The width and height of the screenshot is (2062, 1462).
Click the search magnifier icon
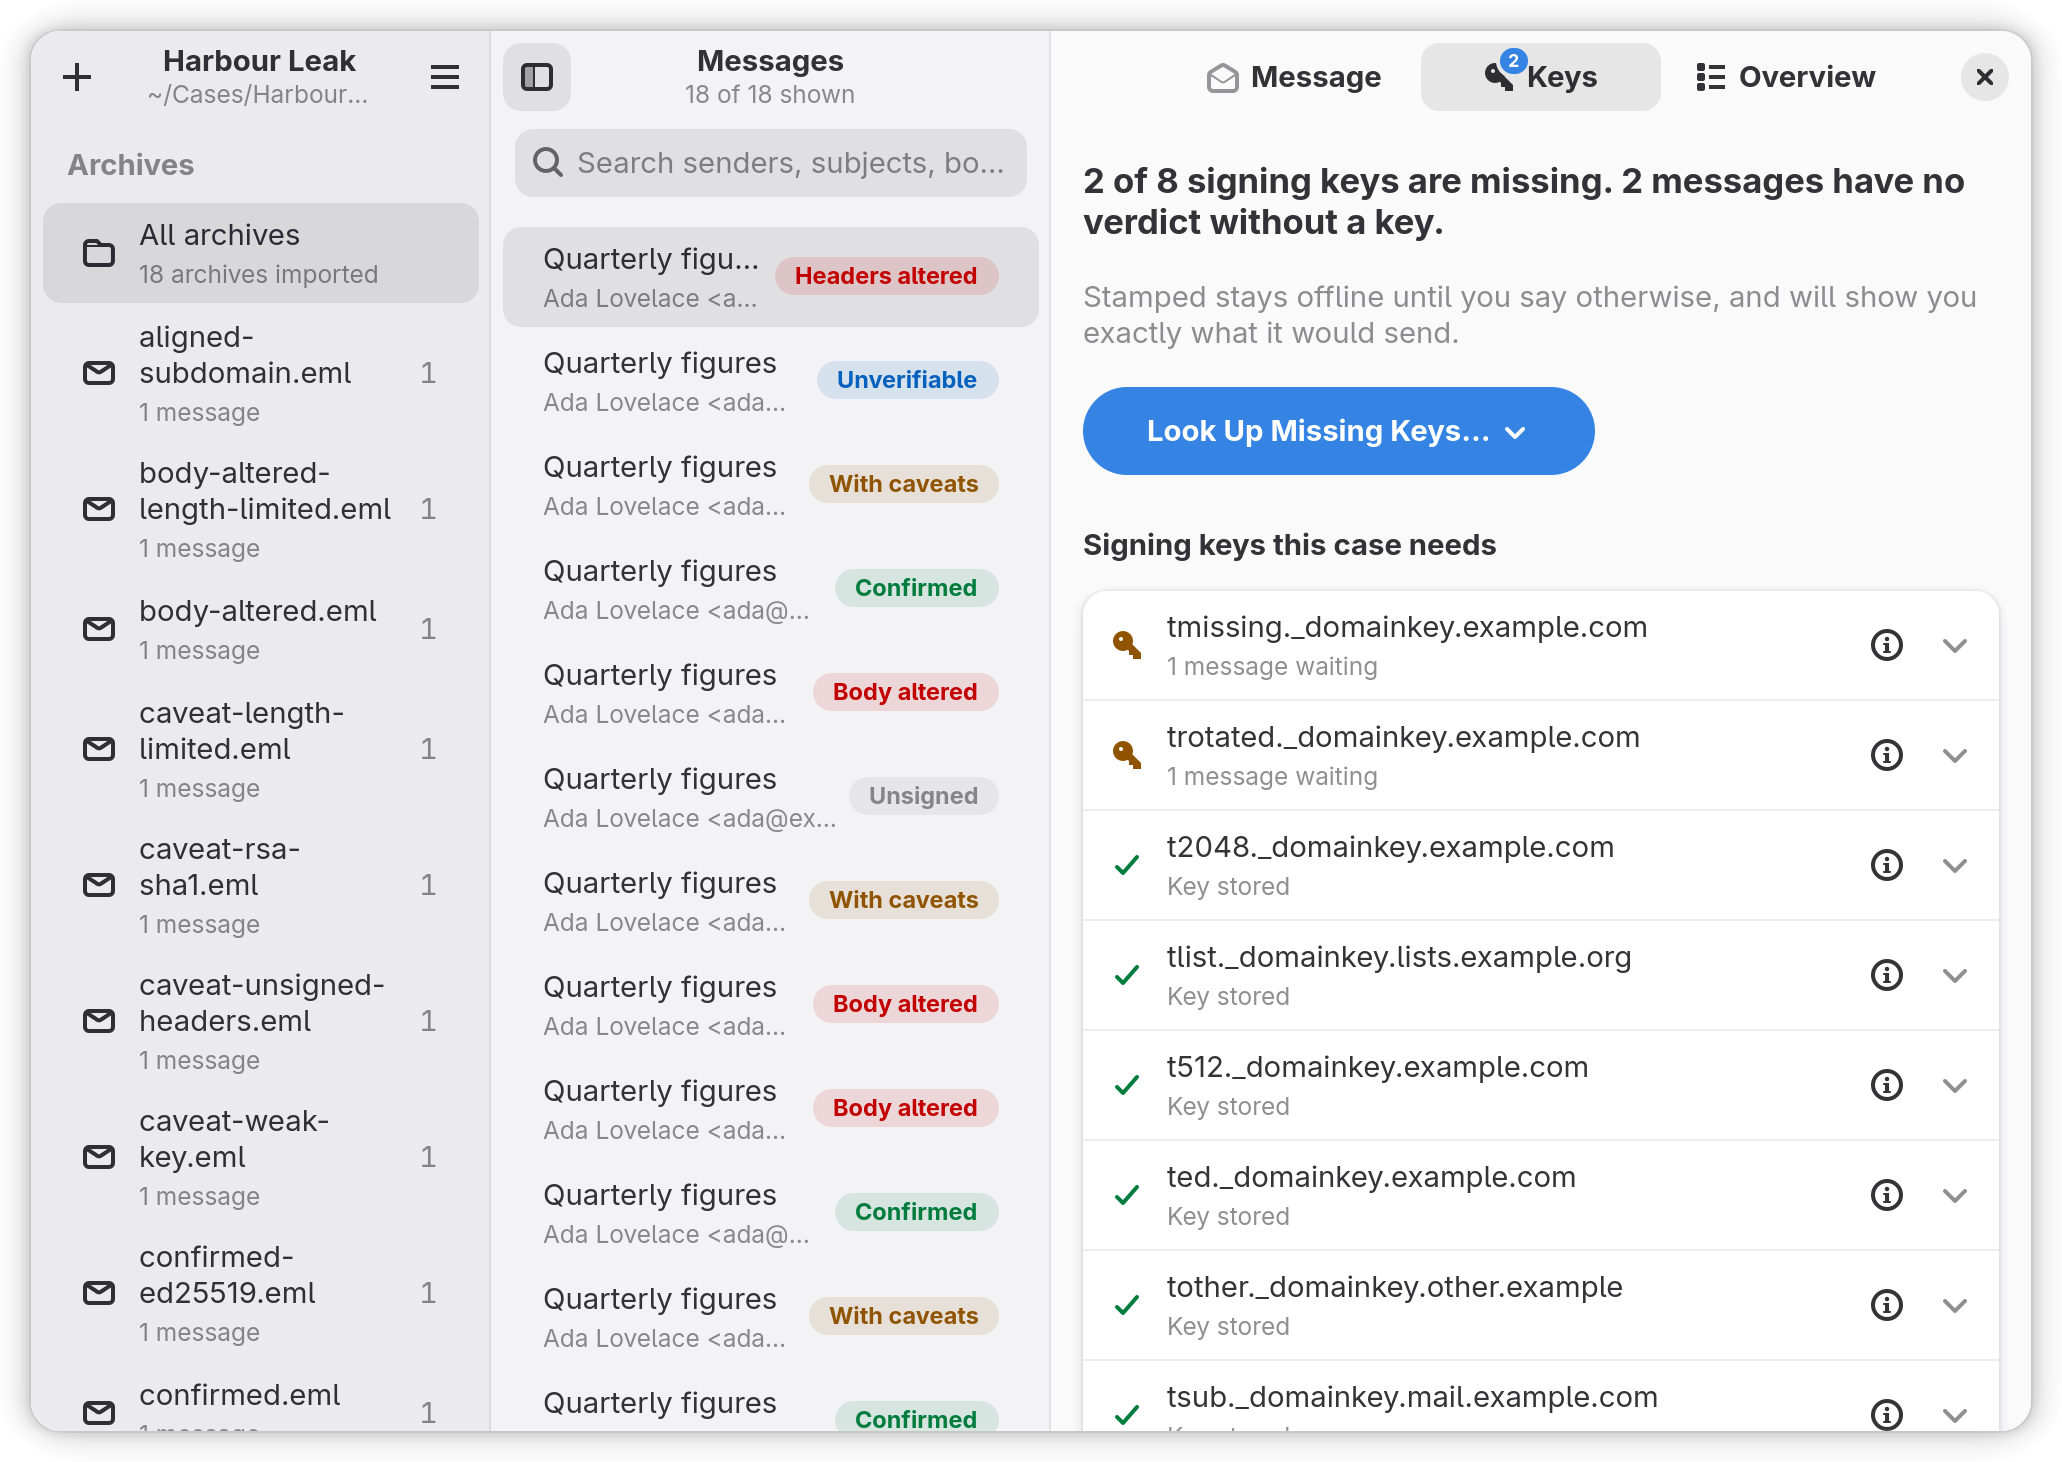(x=548, y=162)
